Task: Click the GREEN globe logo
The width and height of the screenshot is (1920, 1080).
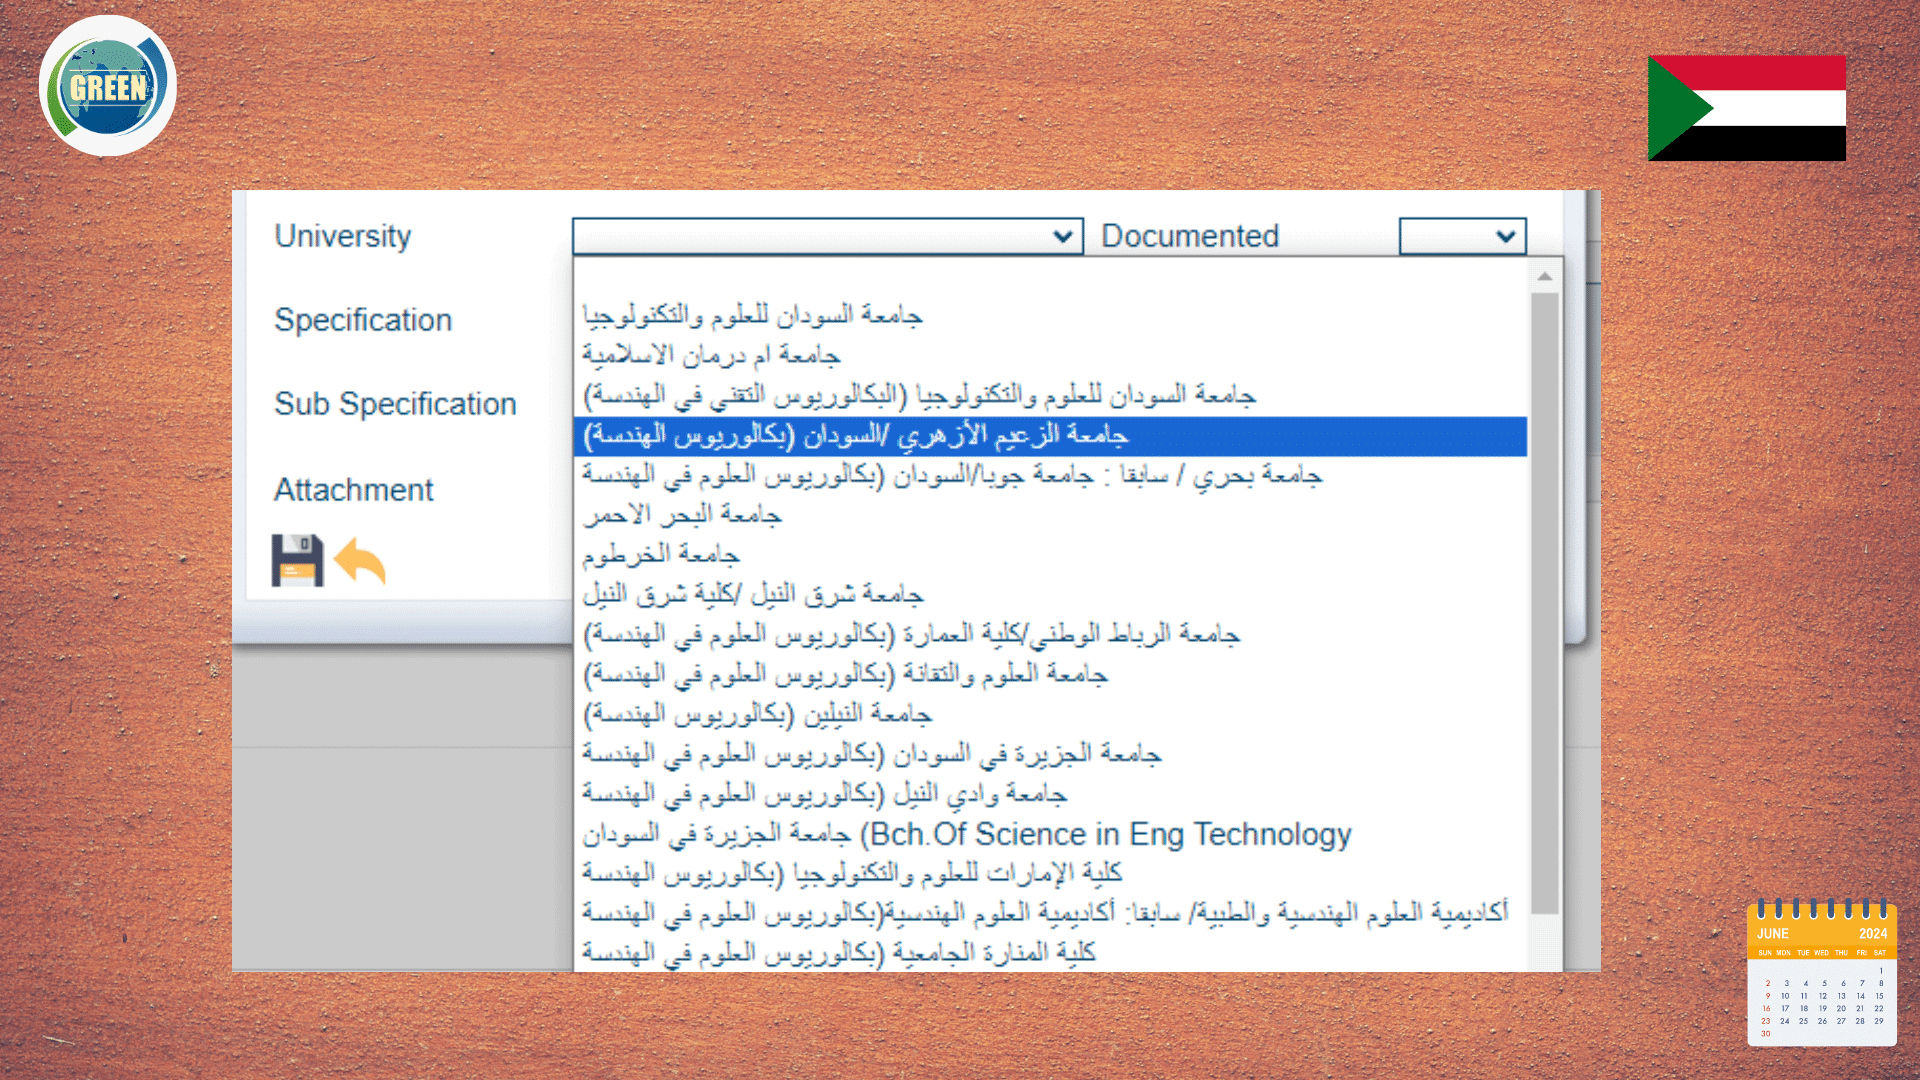Action: coord(108,86)
